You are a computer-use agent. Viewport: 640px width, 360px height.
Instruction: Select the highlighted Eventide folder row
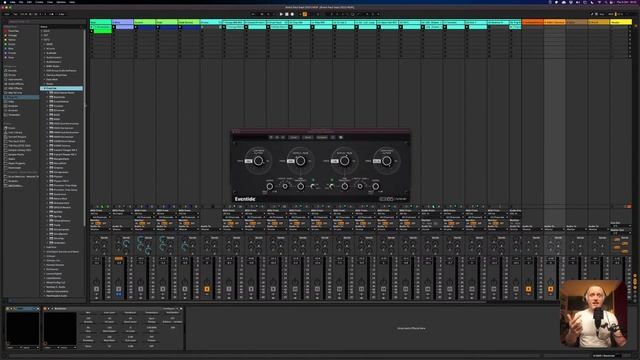tap(61, 88)
